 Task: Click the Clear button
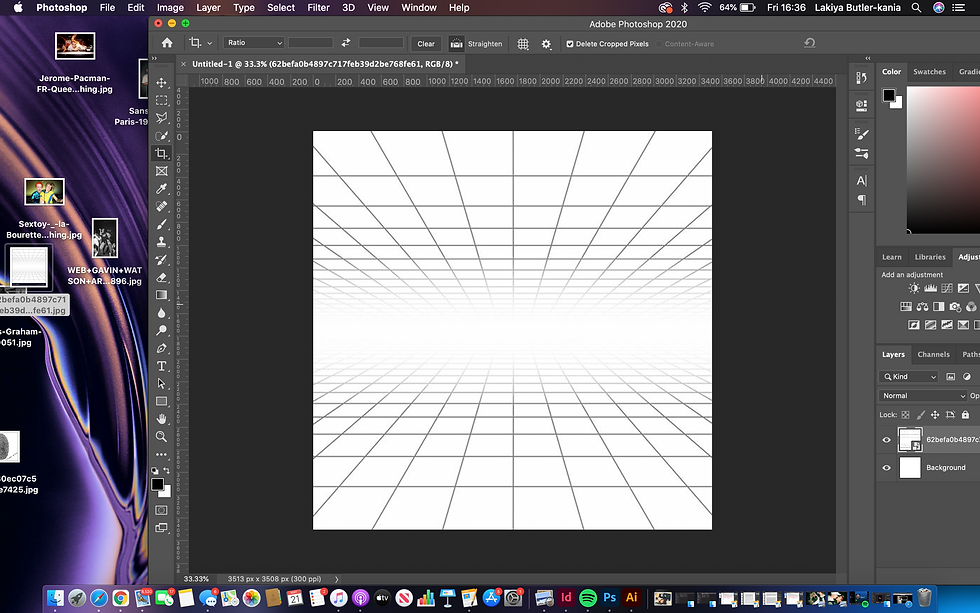coord(426,44)
